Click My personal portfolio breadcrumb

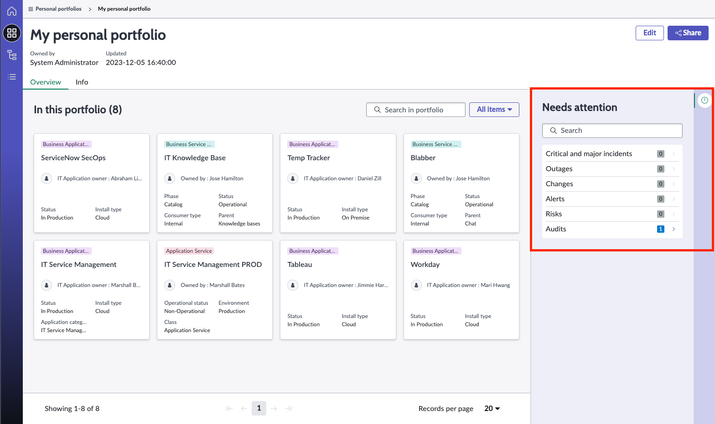(124, 9)
